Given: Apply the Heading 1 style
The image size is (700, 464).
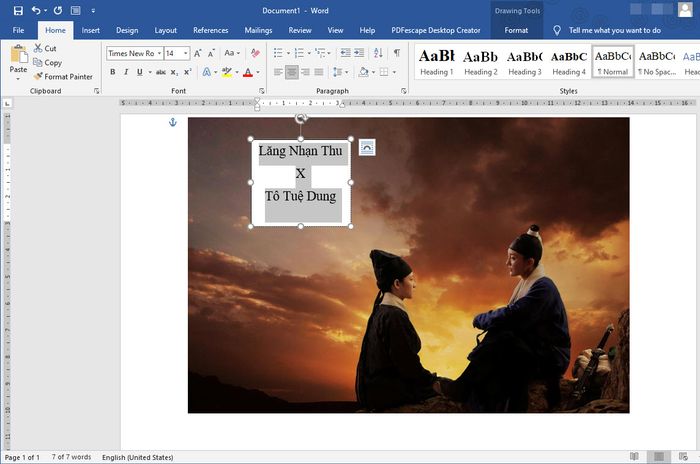Looking at the screenshot, I should 436,63.
